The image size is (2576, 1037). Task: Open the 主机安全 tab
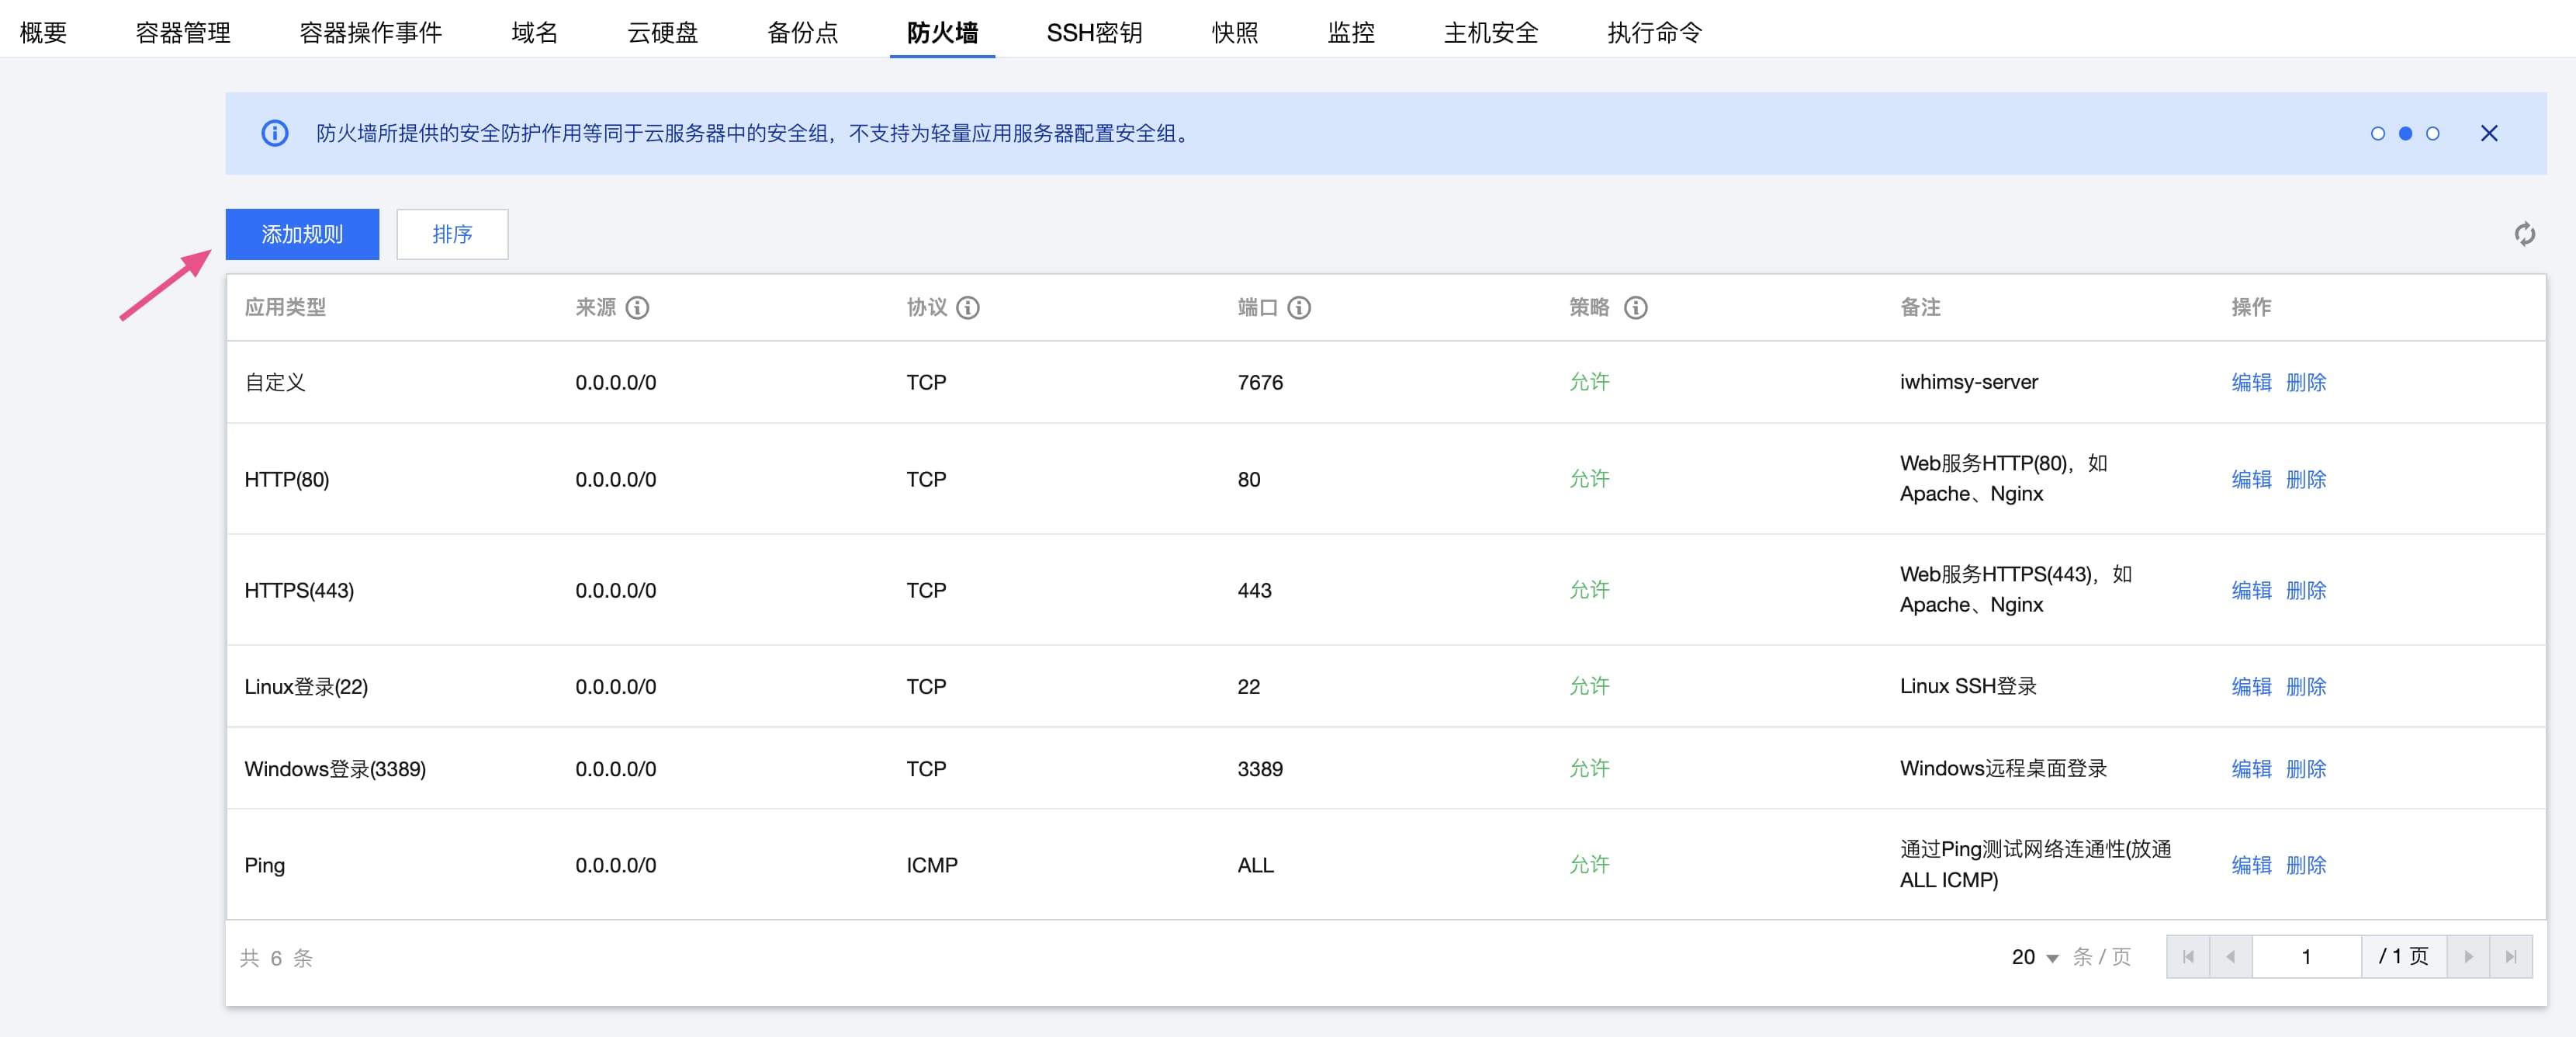(x=1491, y=32)
